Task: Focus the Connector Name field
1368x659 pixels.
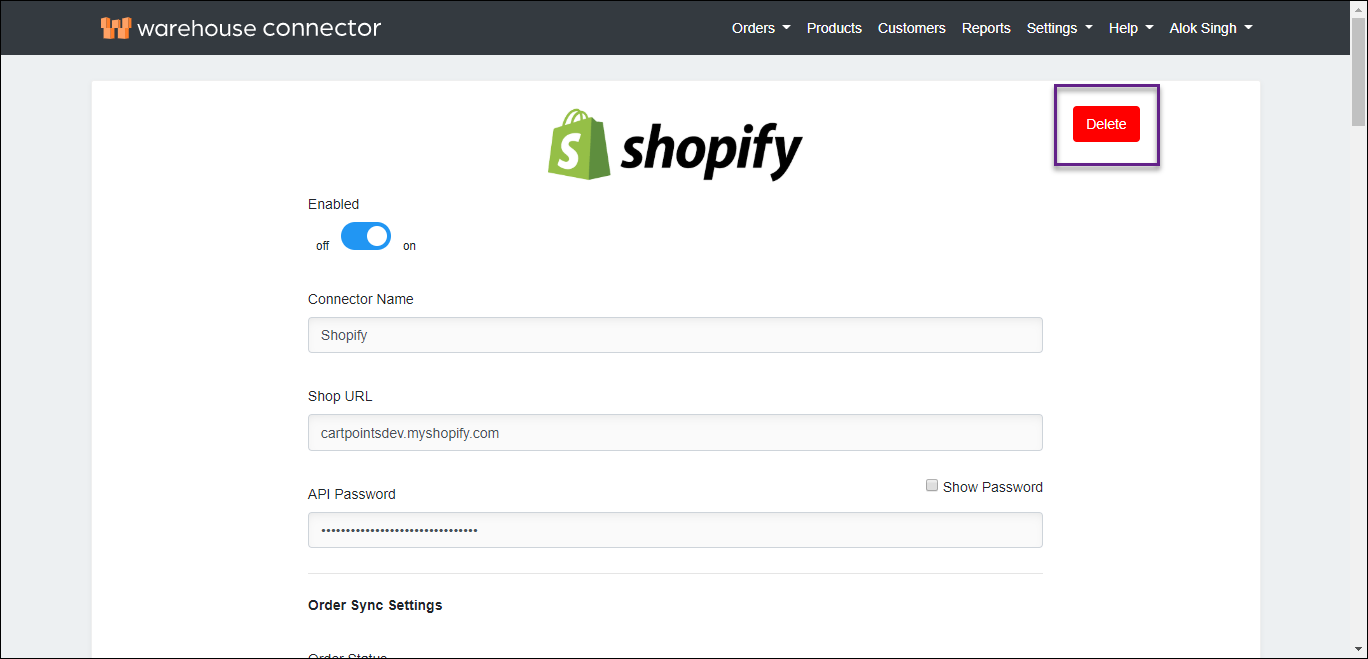Action: point(675,335)
